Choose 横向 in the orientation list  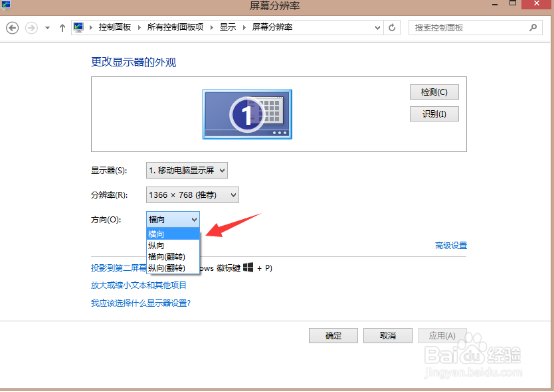point(173,234)
